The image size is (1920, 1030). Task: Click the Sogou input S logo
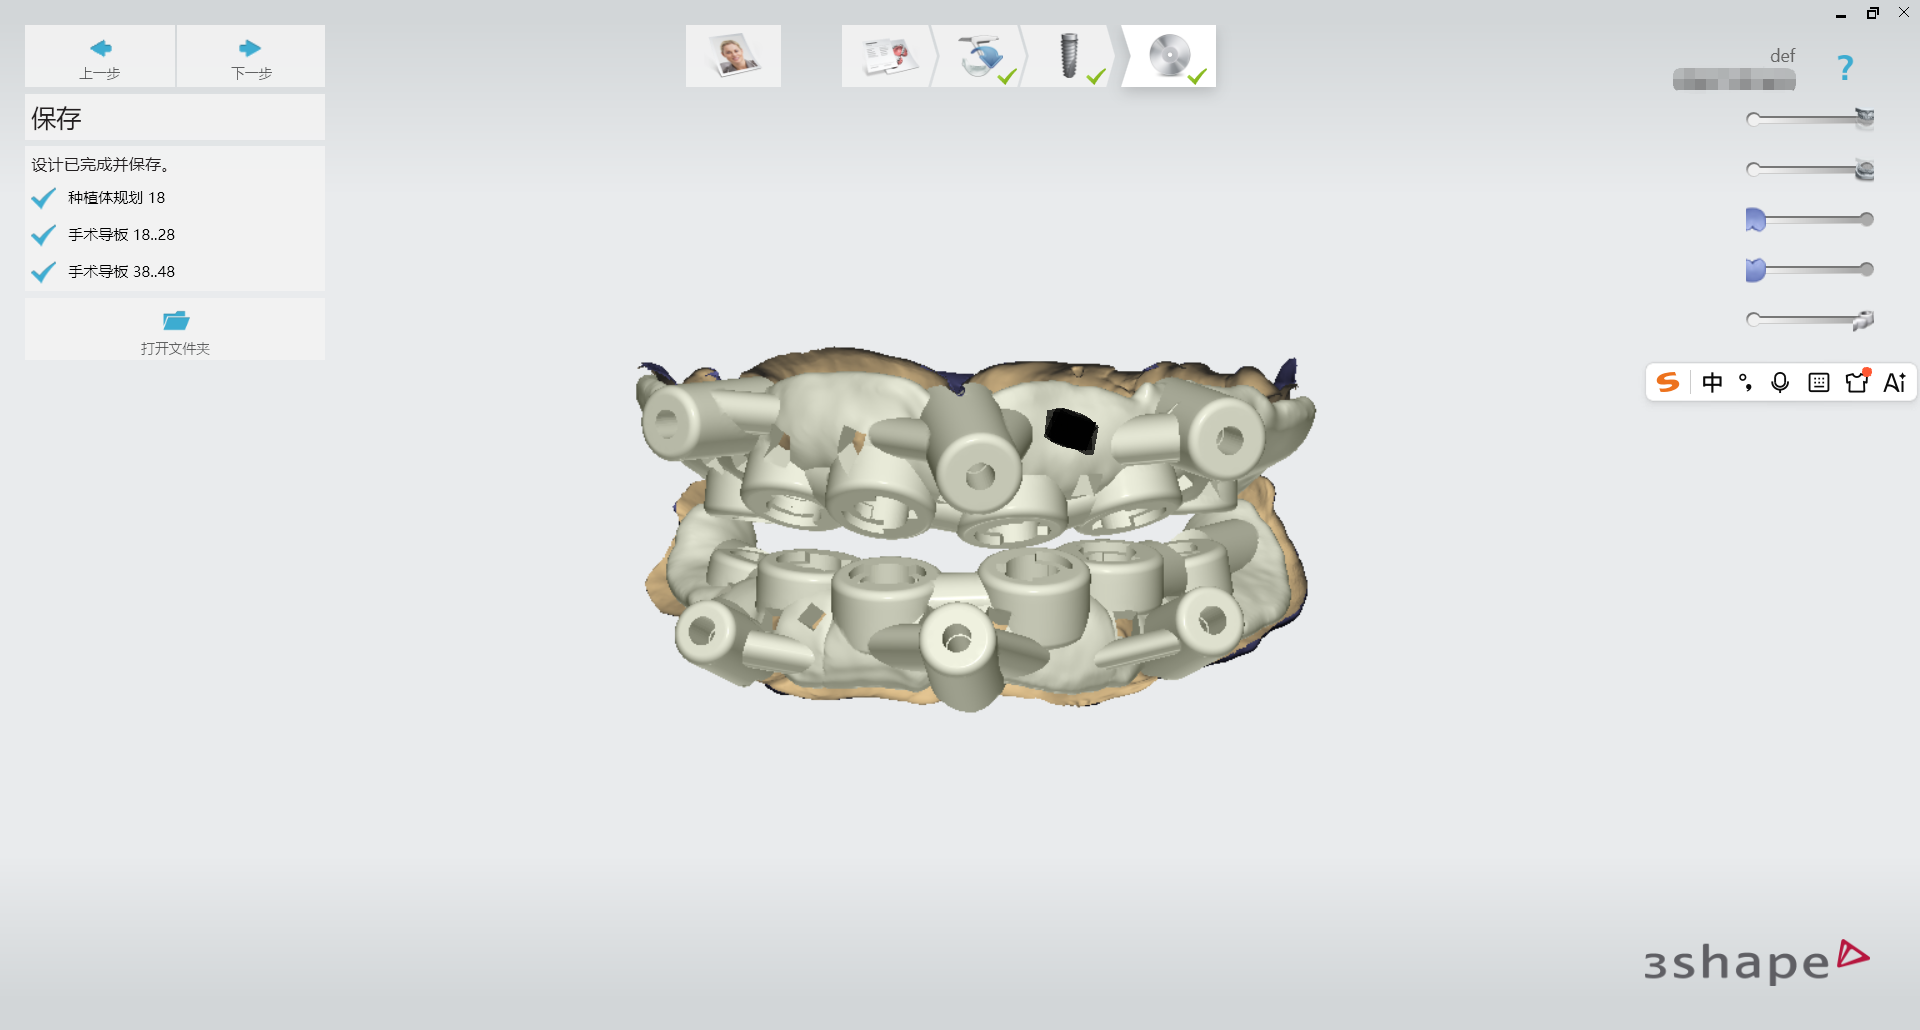(1667, 382)
